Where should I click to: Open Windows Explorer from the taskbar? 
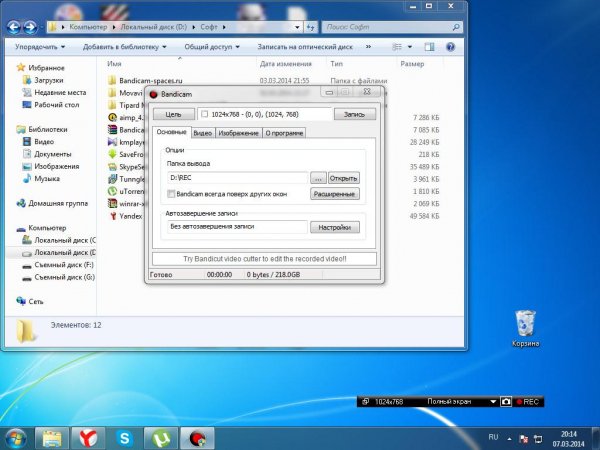coord(52,439)
